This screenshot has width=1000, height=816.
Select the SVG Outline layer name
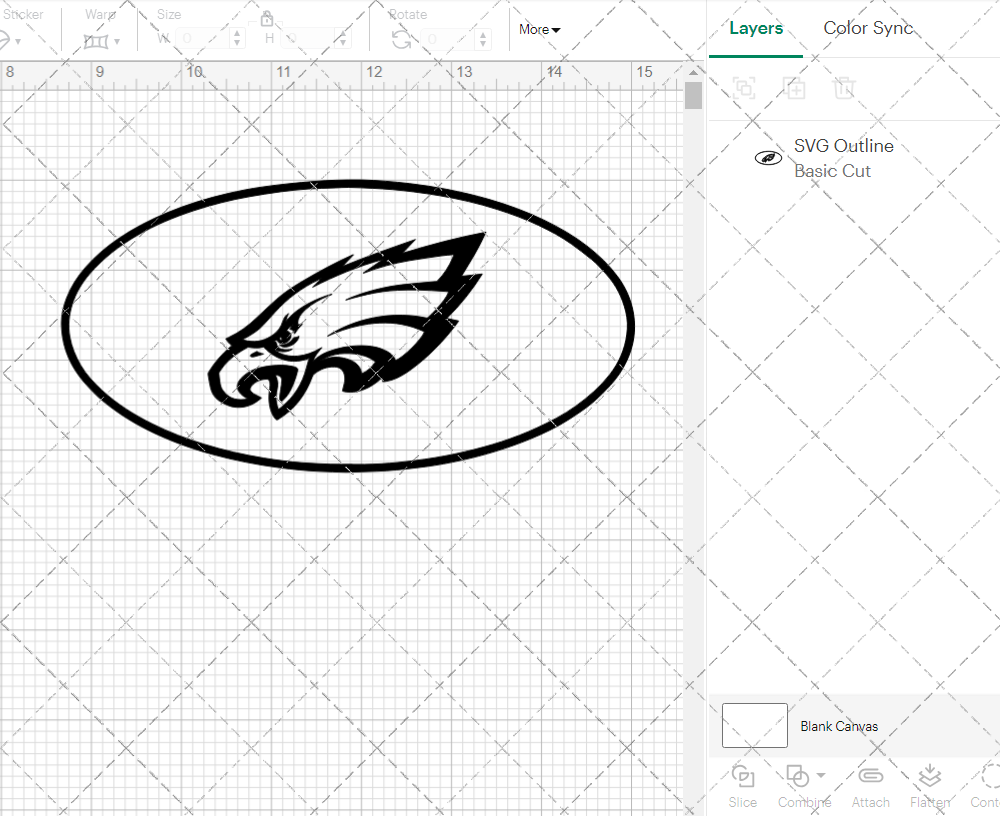[843, 146]
